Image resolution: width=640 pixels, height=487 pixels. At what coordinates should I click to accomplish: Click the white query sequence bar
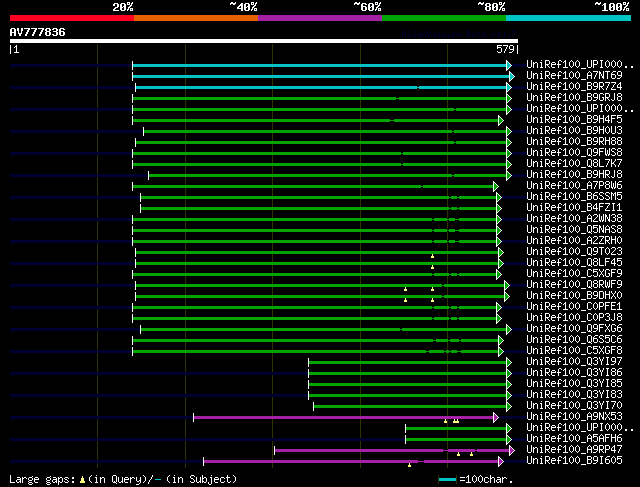click(x=264, y=41)
